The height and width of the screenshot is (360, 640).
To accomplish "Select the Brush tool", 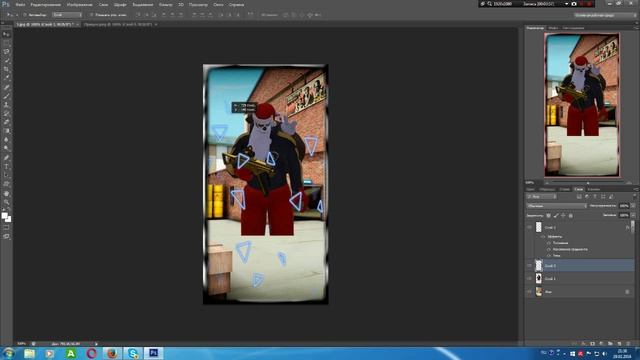I will [6, 96].
